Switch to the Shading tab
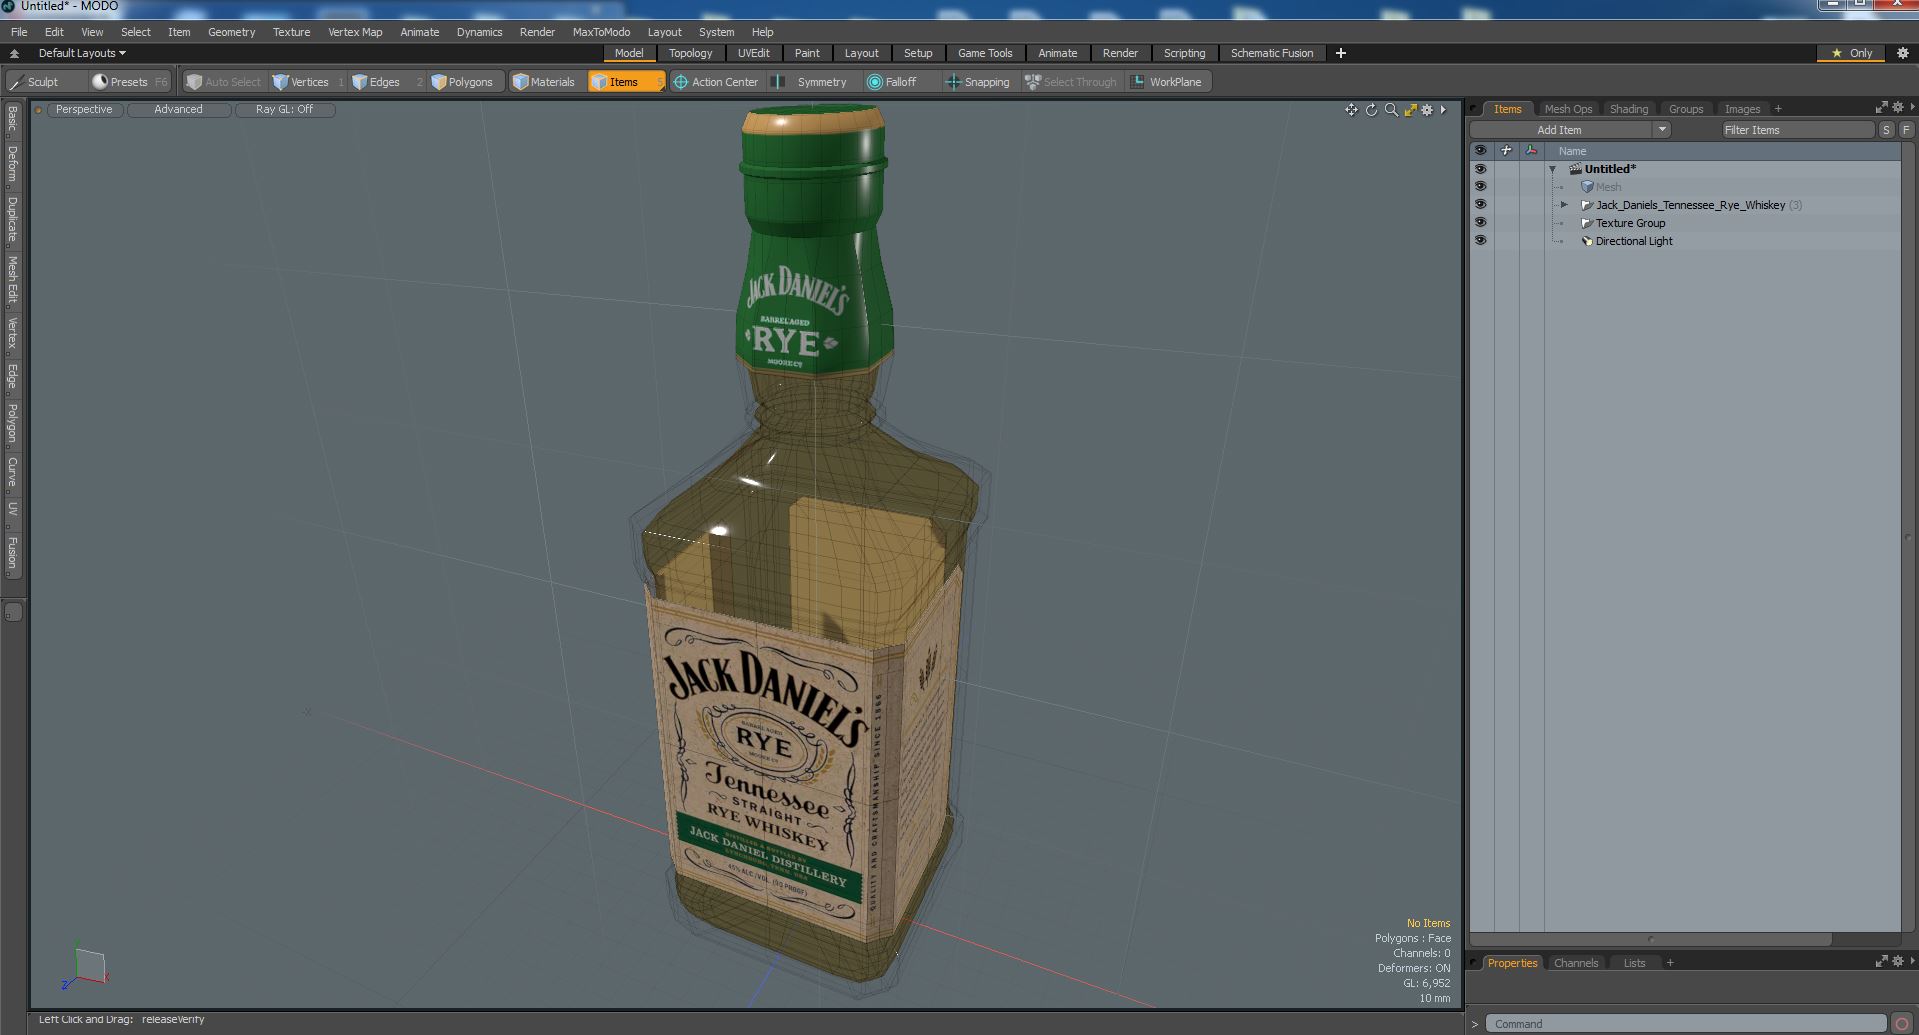Viewport: 1919px width, 1035px height. pos(1628,109)
